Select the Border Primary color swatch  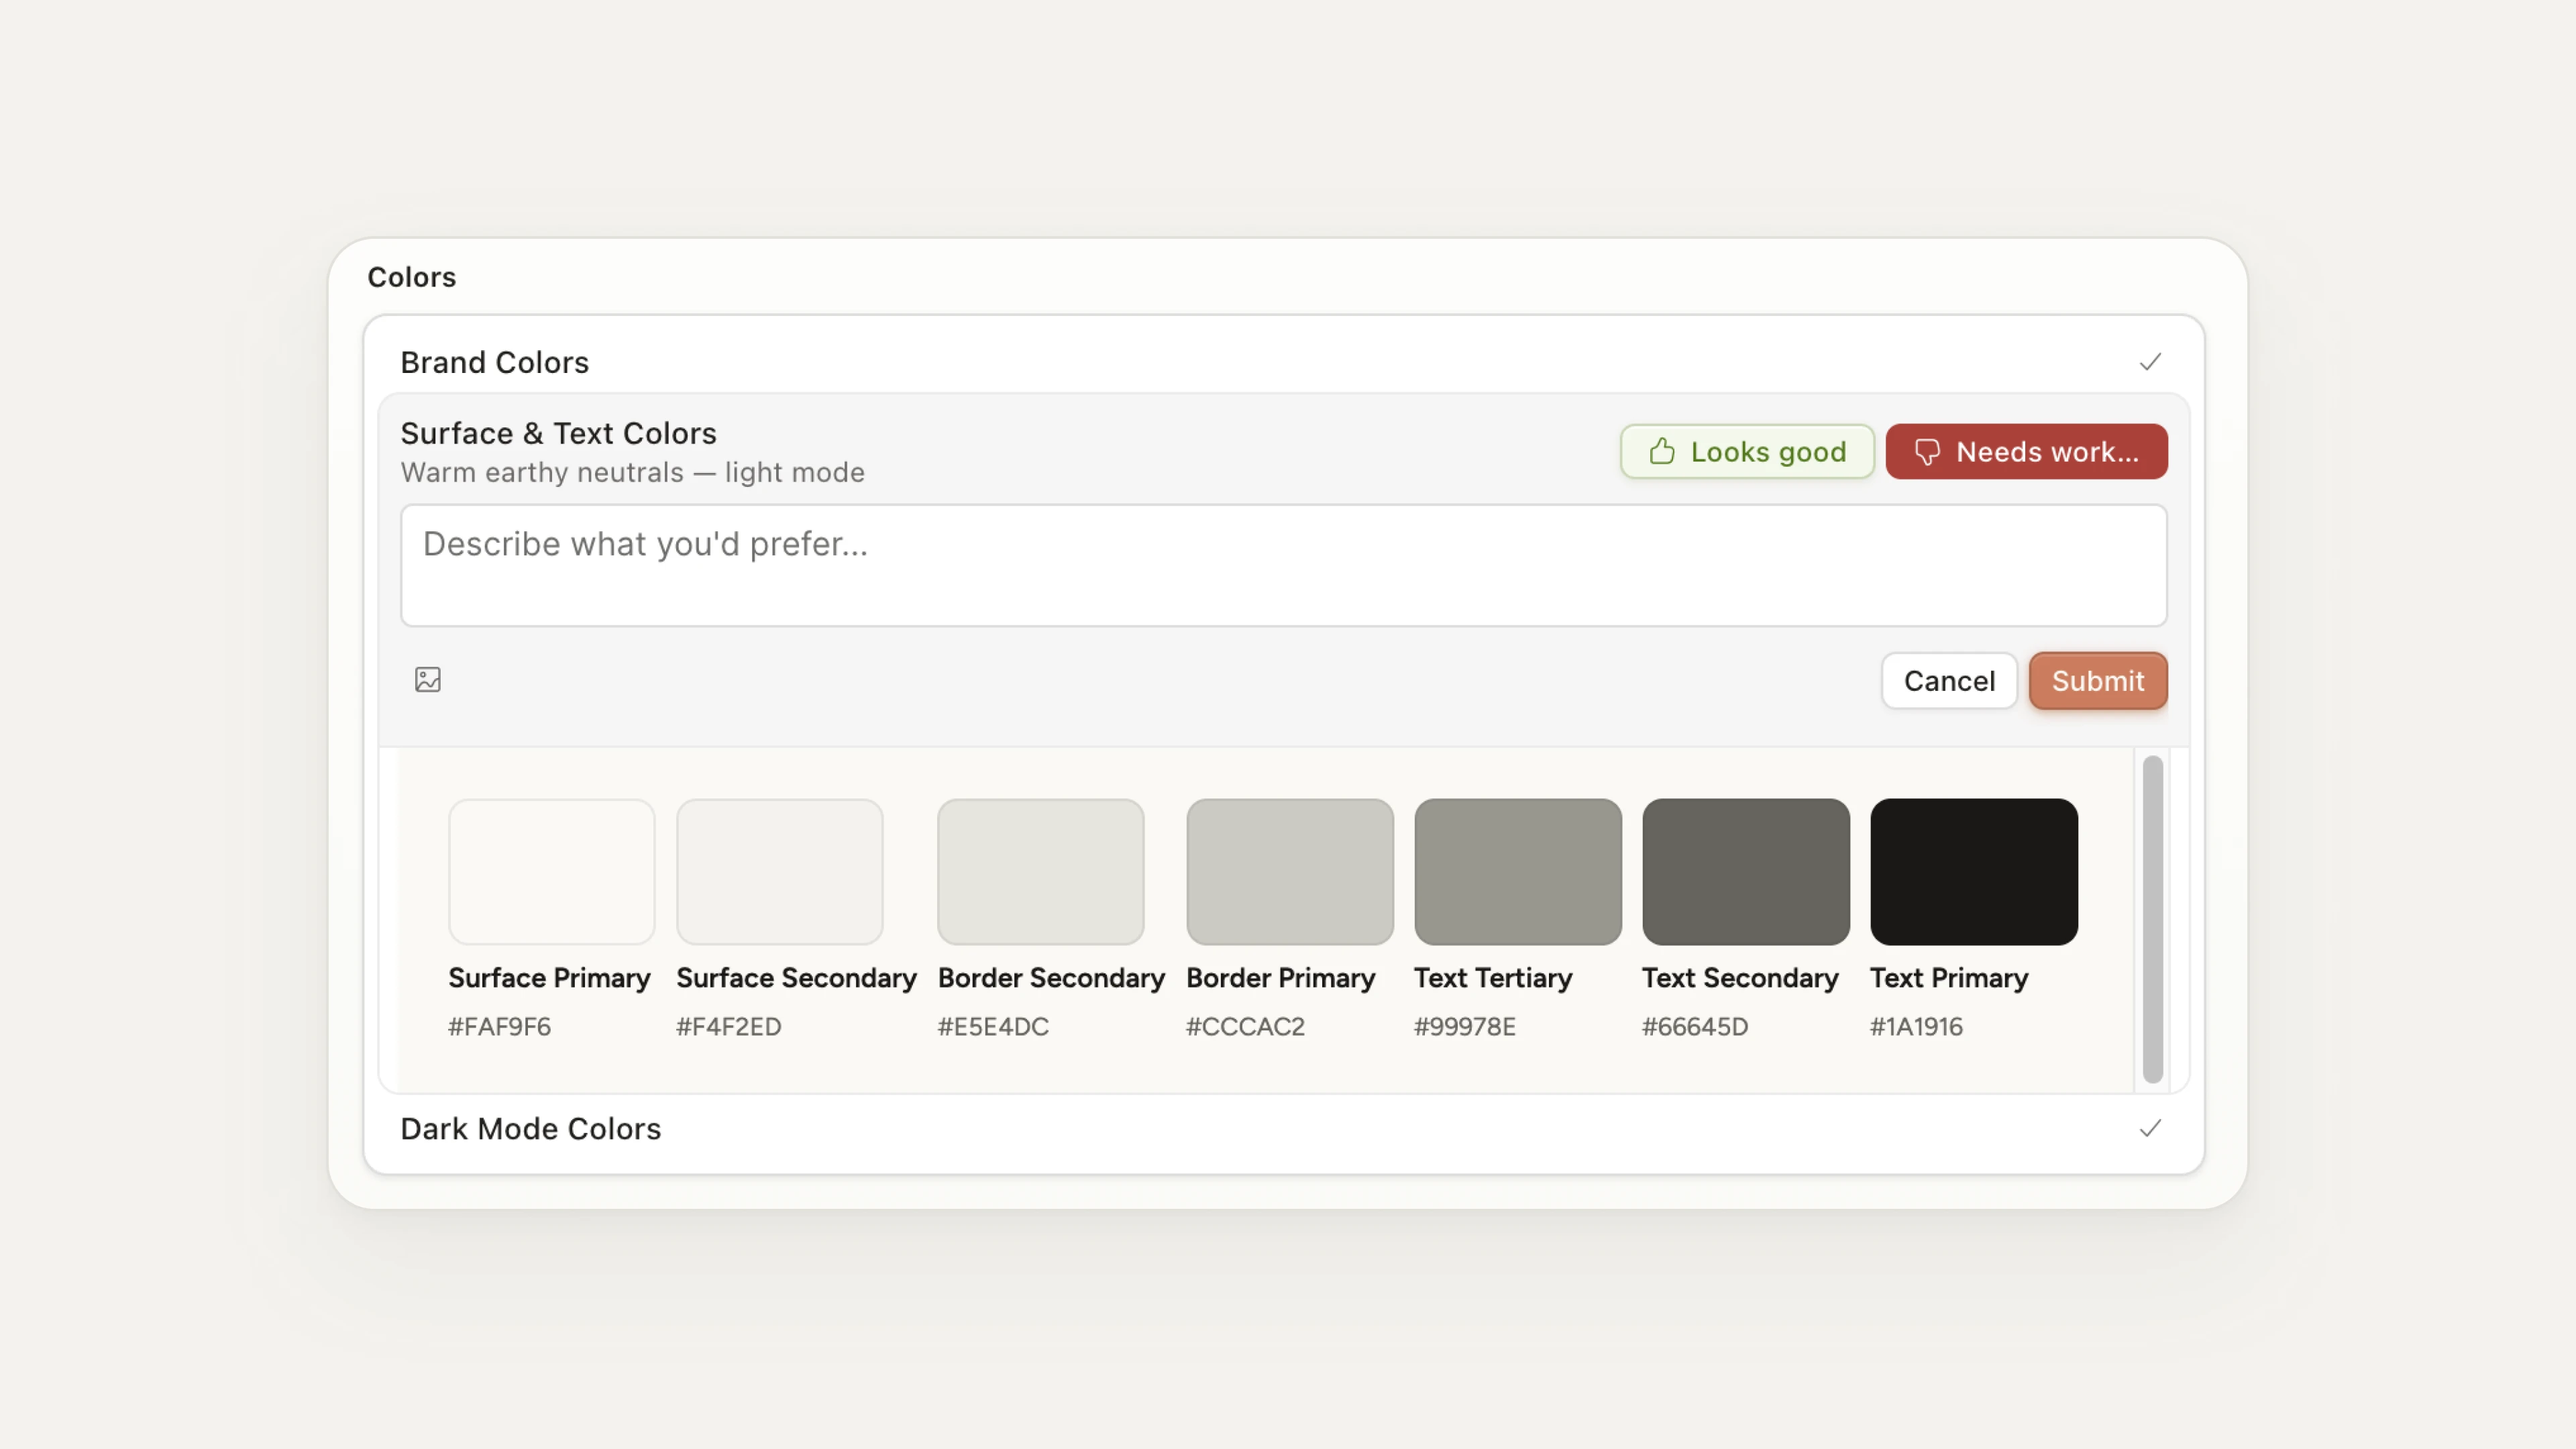(x=1289, y=871)
